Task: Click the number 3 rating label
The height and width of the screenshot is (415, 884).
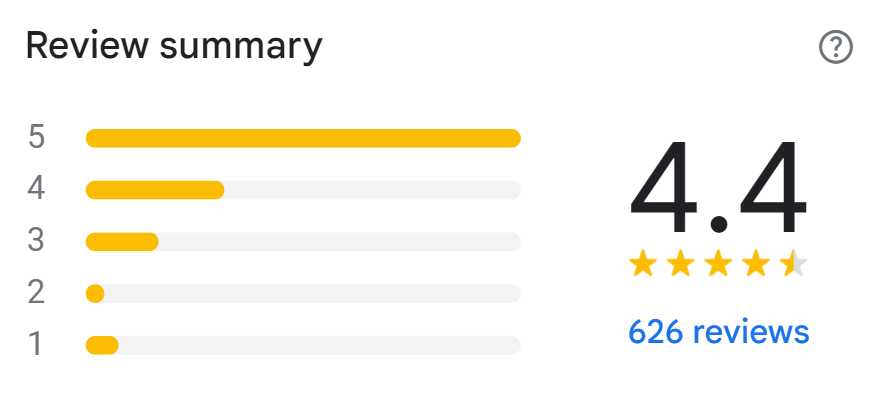Action: 37,242
